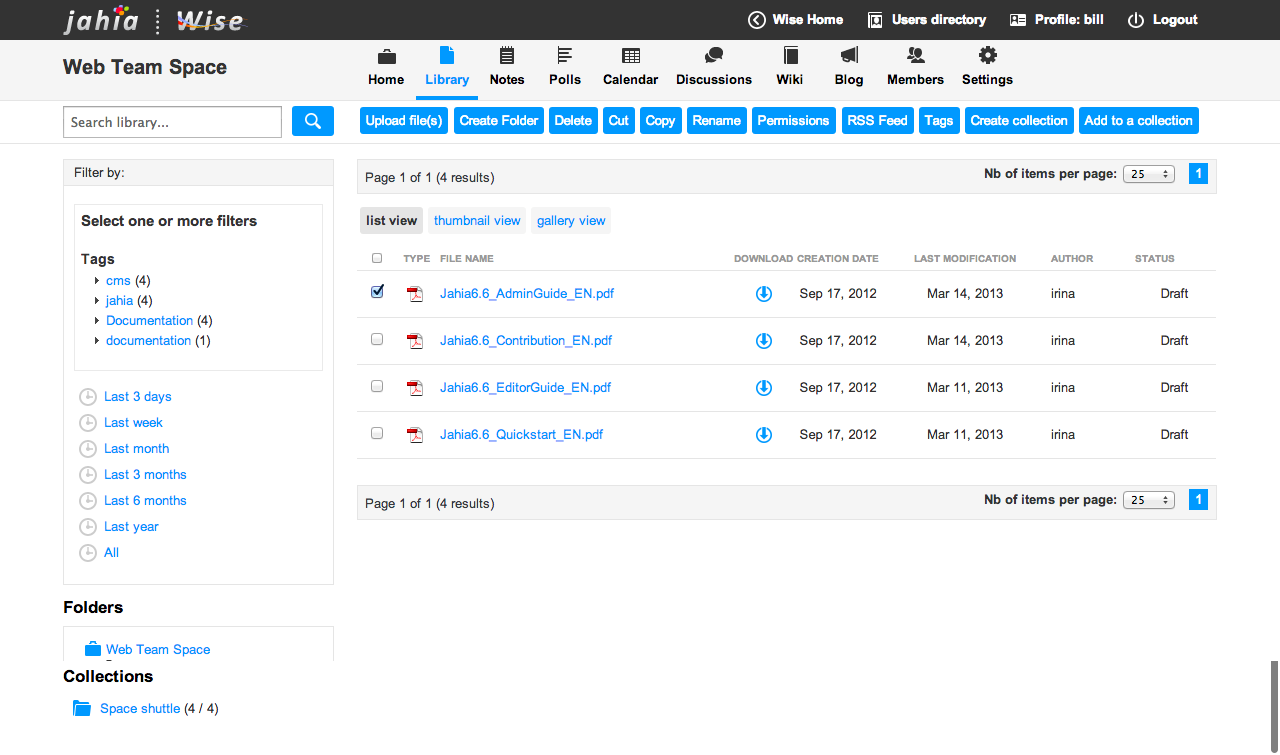1280x755 pixels.
Task: Open the top items per page dropdown
Action: 1149,174
